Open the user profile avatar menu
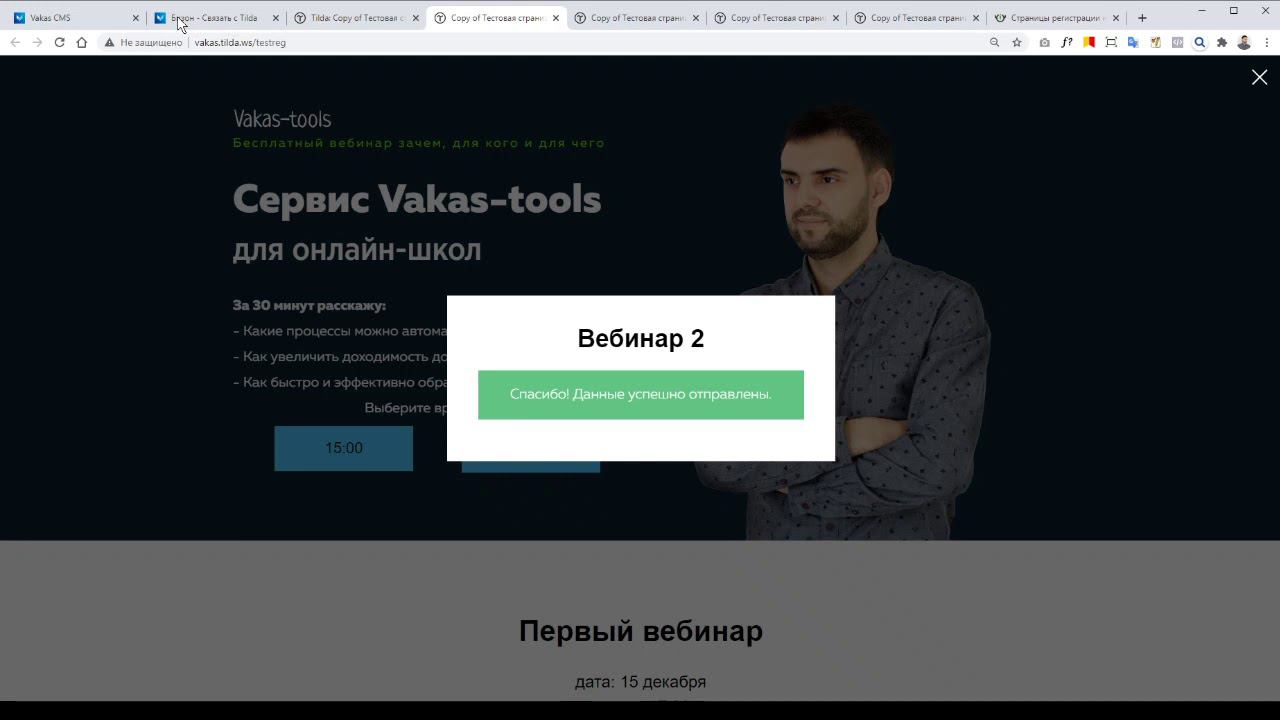Viewport: 1280px width, 720px height. pos(1244,43)
